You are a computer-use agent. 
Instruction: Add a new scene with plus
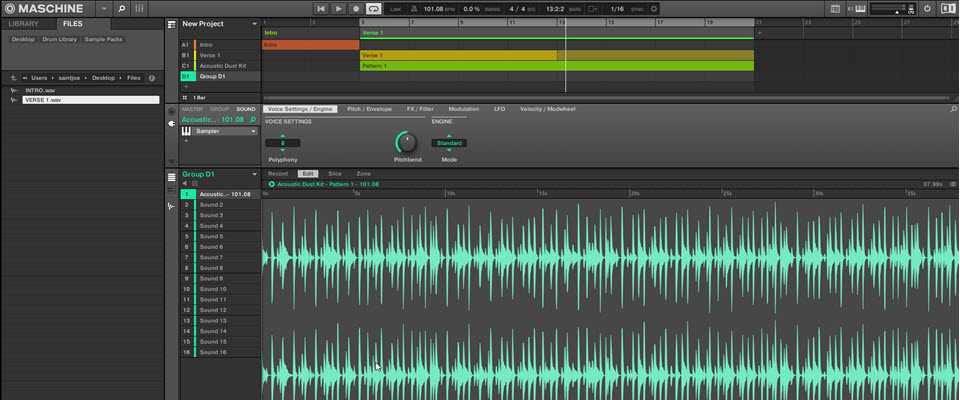coord(760,33)
